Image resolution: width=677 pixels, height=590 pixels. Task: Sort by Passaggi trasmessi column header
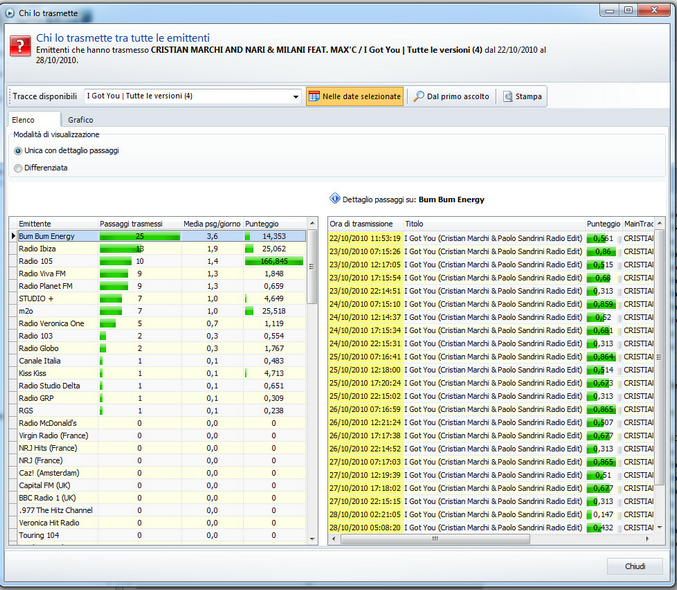[x=139, y=224]
